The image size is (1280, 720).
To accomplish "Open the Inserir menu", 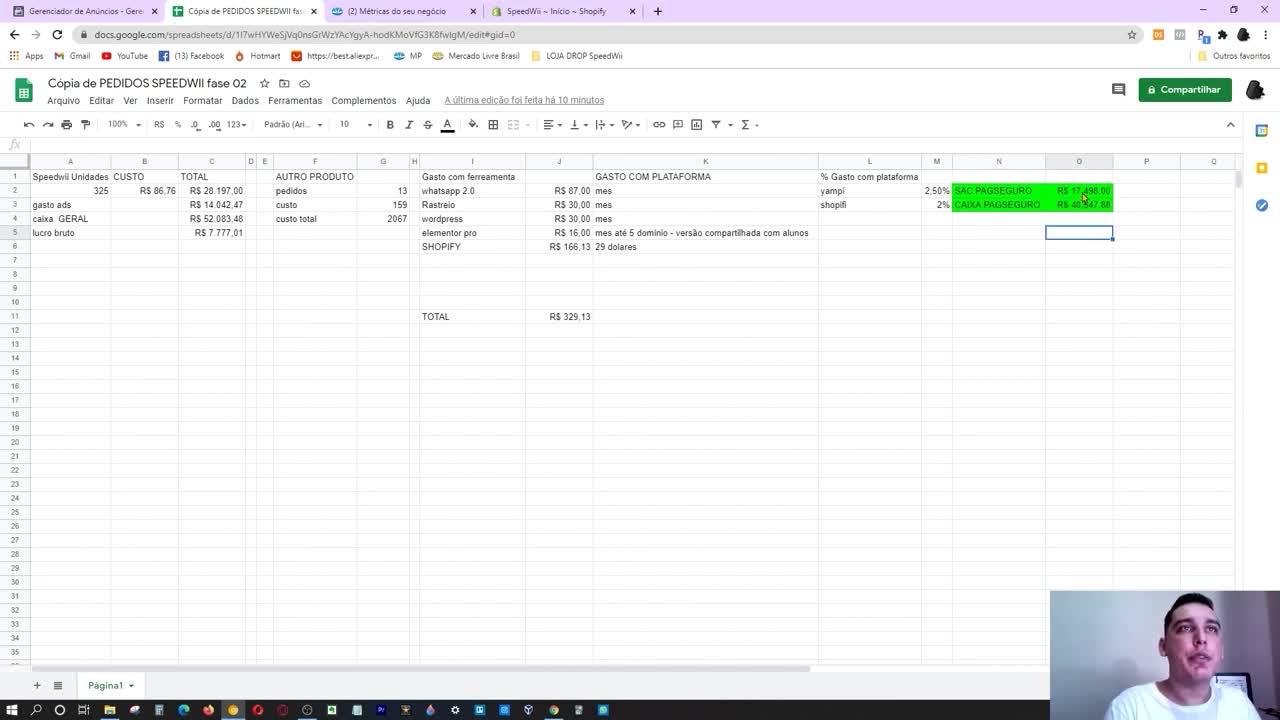I will pyautogui.click(x=160, y=101).
